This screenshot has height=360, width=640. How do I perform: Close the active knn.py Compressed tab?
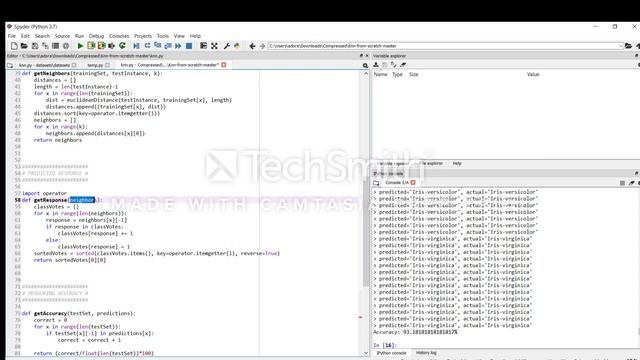(224, 65)
